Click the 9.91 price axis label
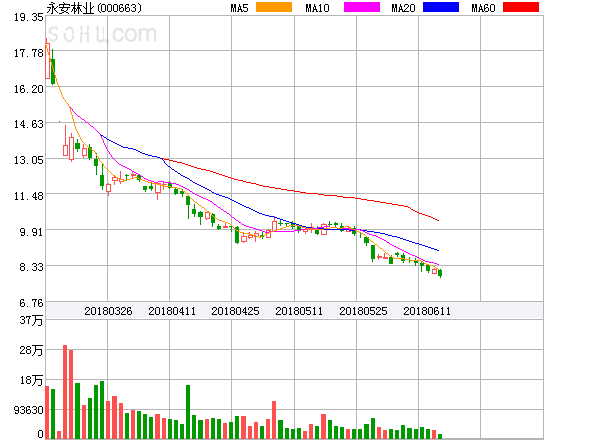The width and height of the screenshot is (600, 440). 31,232
